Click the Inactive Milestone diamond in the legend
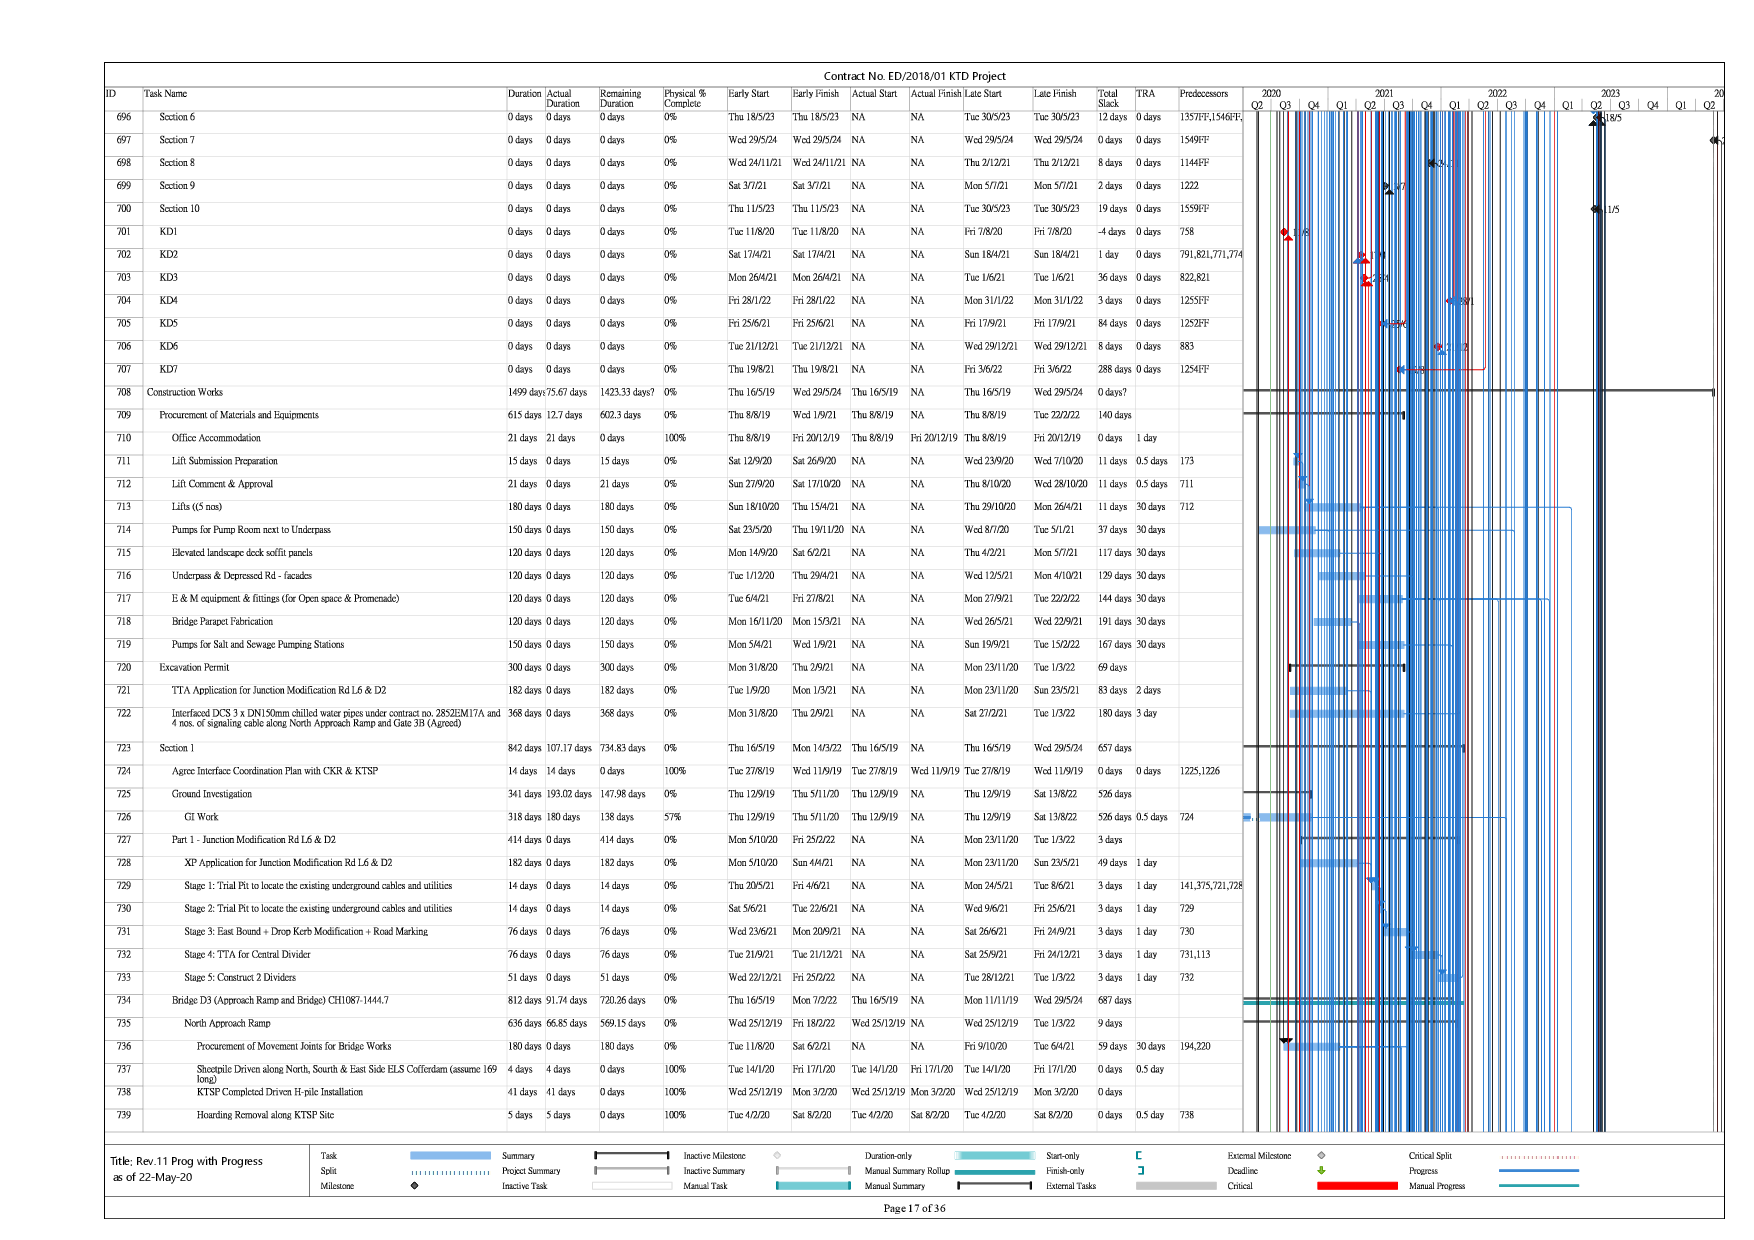Viewport: 1754px width, 1240px height. coord(777,1156)
